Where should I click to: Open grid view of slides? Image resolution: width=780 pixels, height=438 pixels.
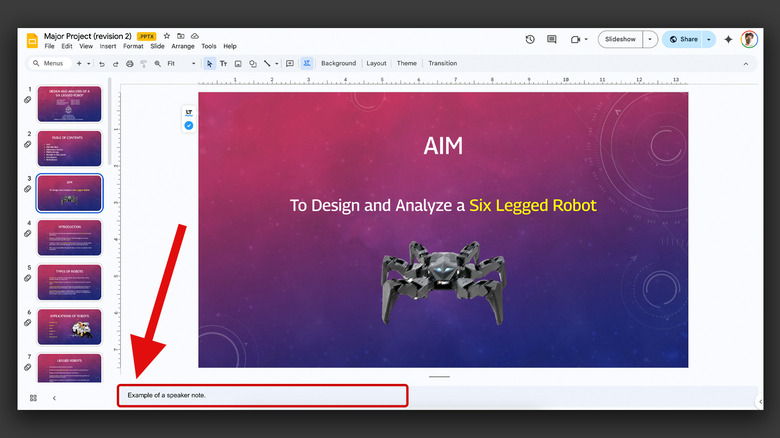pyautogui.click(x=33, y=398)
